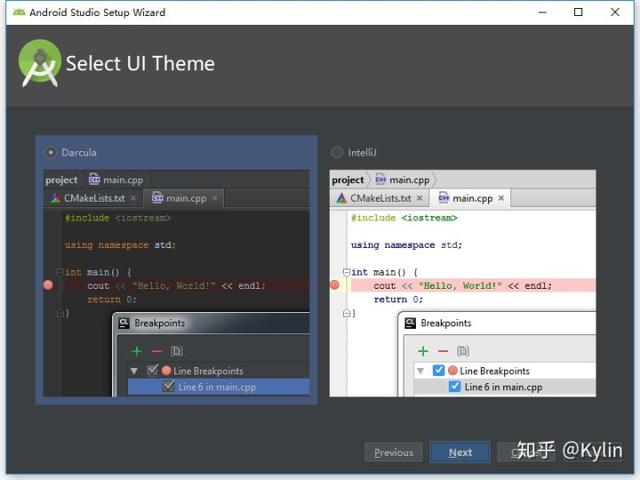Click the group/copy icon in IntelliJ Breakpoints toolbar
The image size is (640, 480).
pos(463,351)
